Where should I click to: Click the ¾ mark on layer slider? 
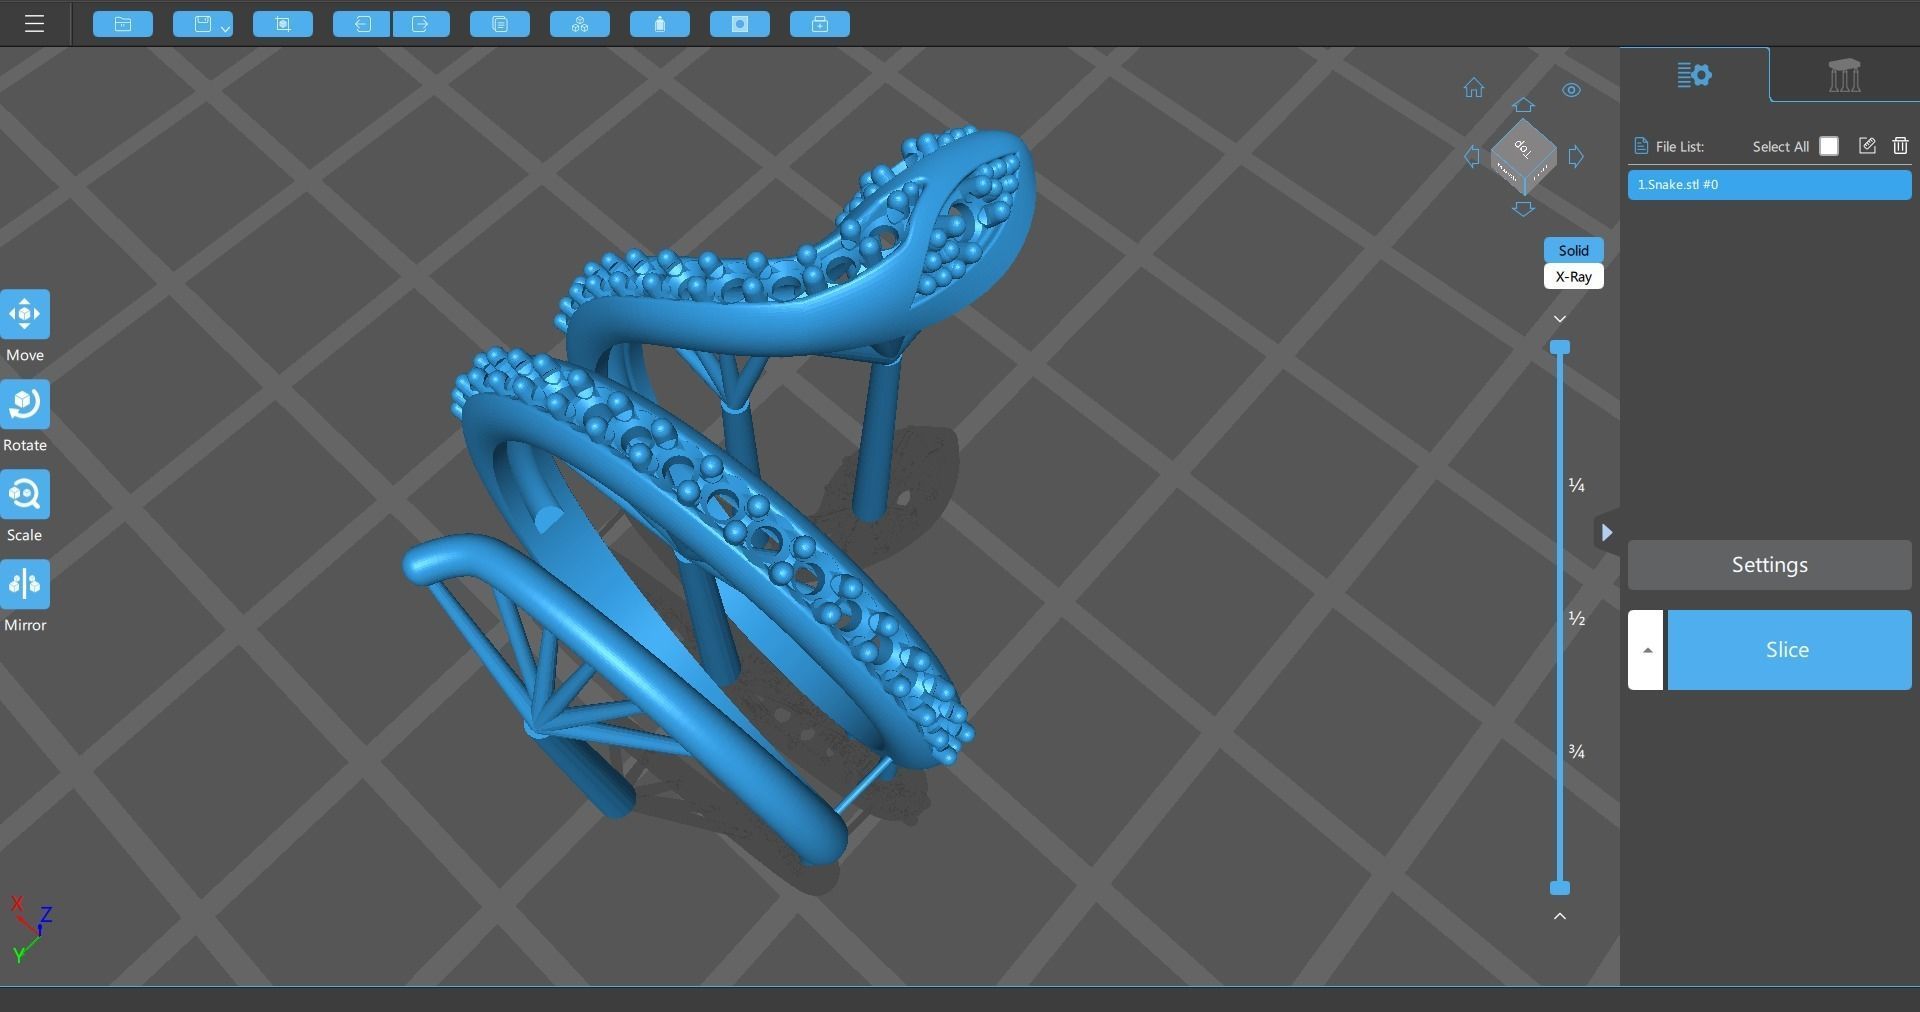[x=1577, y=752]
